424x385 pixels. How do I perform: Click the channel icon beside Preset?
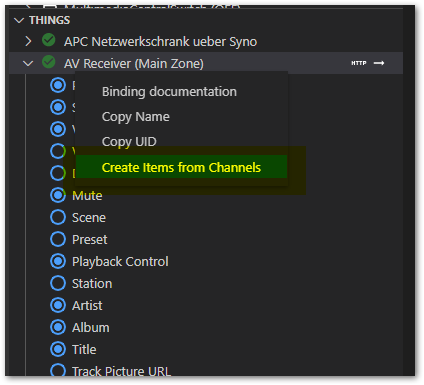(58, 239)
